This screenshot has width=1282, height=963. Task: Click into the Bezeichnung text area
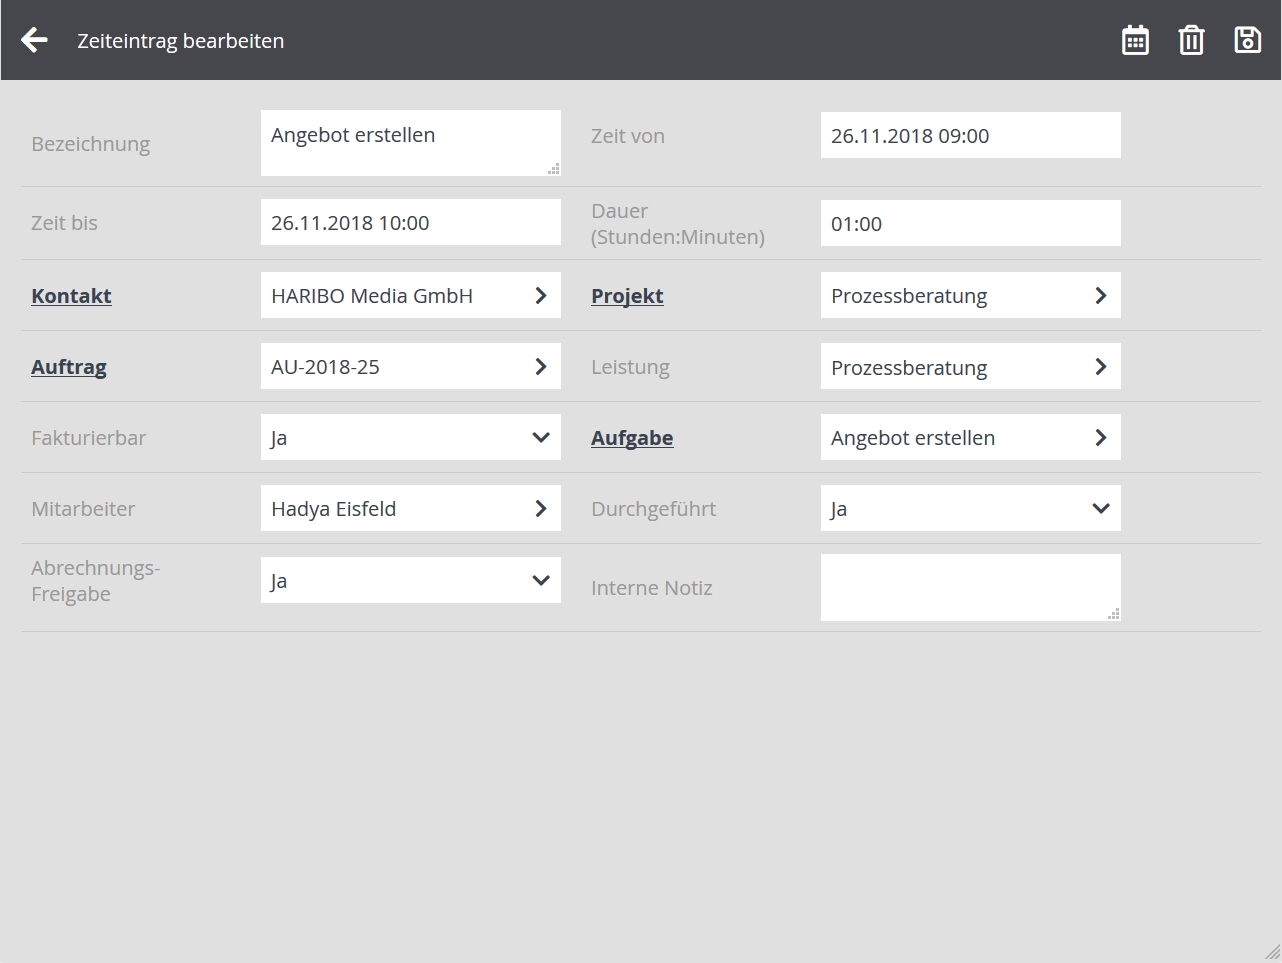pos(411,143)
